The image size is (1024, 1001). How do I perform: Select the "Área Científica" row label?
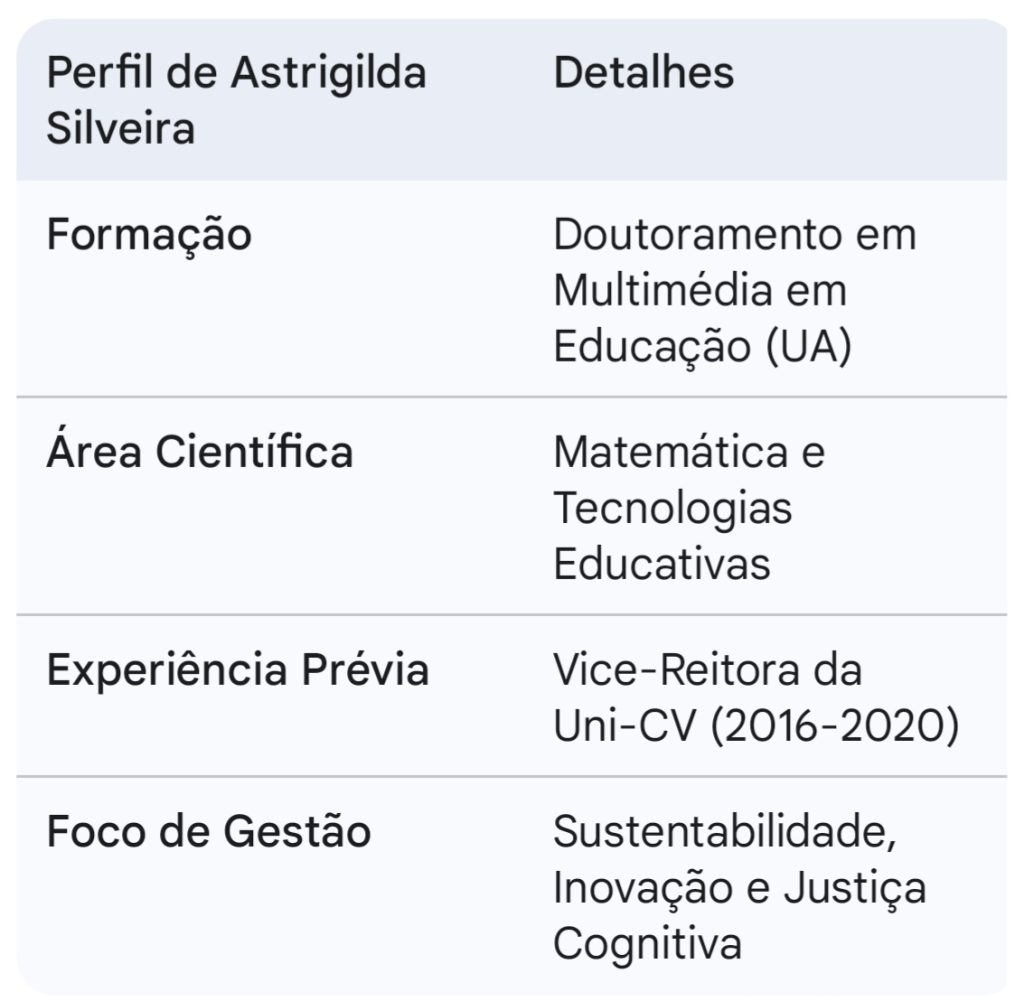point(200,452)
